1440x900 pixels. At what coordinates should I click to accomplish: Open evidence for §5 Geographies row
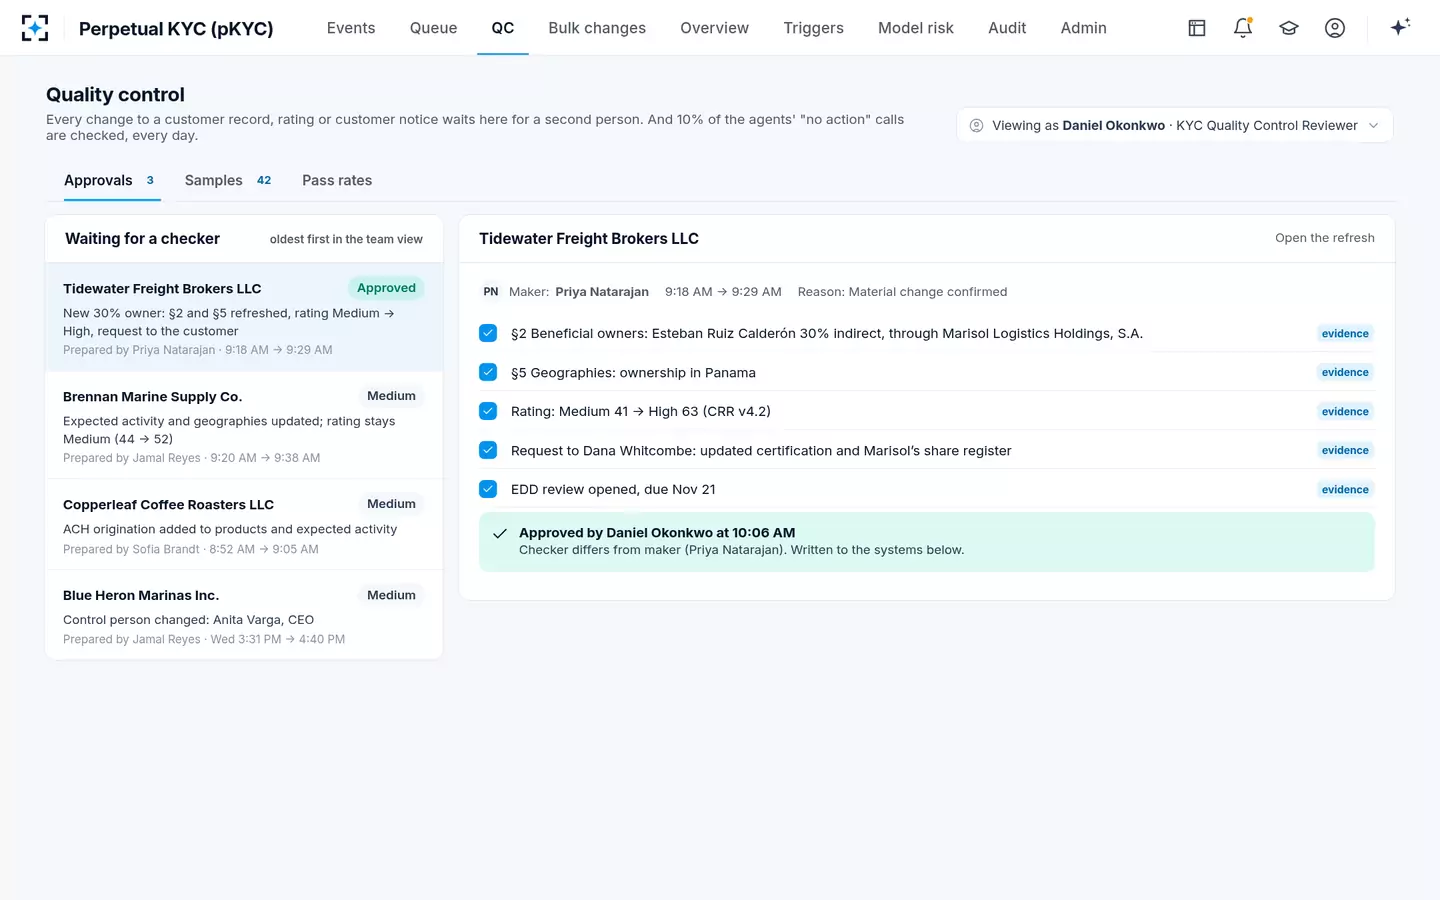click(x=1345, y=372)
